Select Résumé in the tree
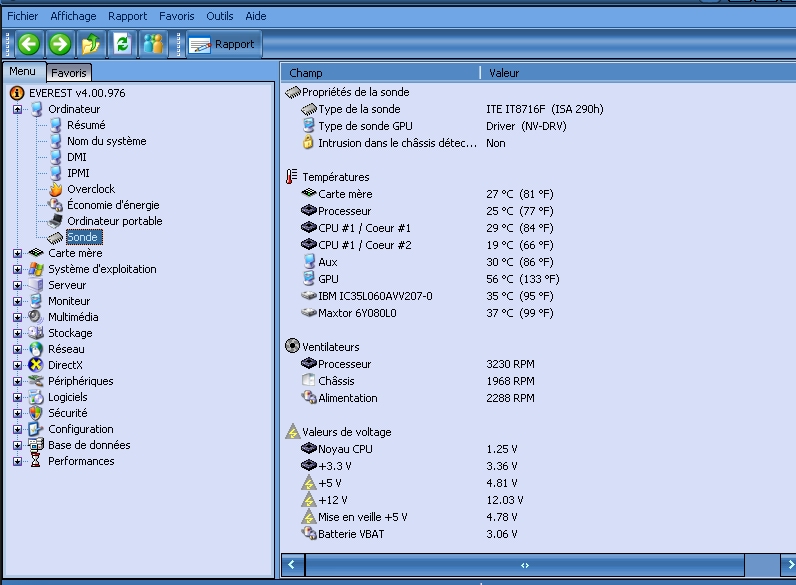796x585 pixels. point(86,125)
